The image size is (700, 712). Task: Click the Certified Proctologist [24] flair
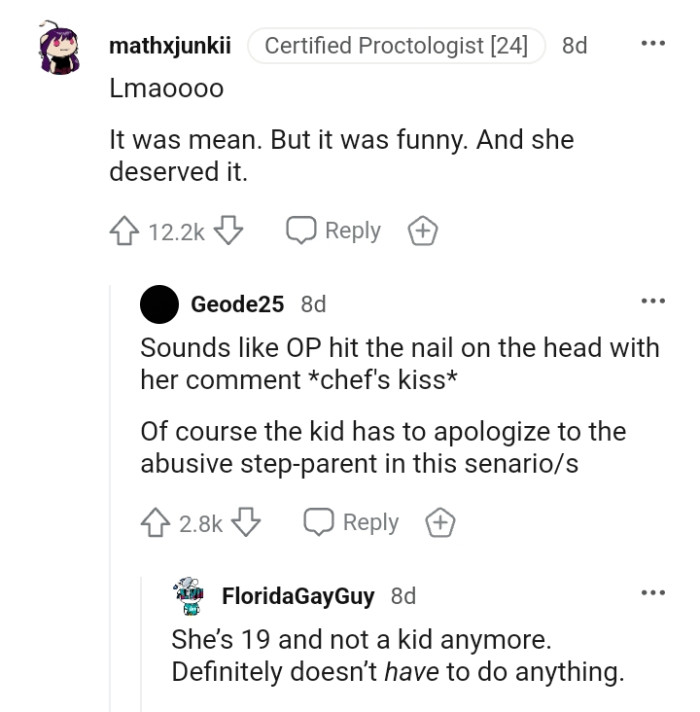tap(396, 46)
